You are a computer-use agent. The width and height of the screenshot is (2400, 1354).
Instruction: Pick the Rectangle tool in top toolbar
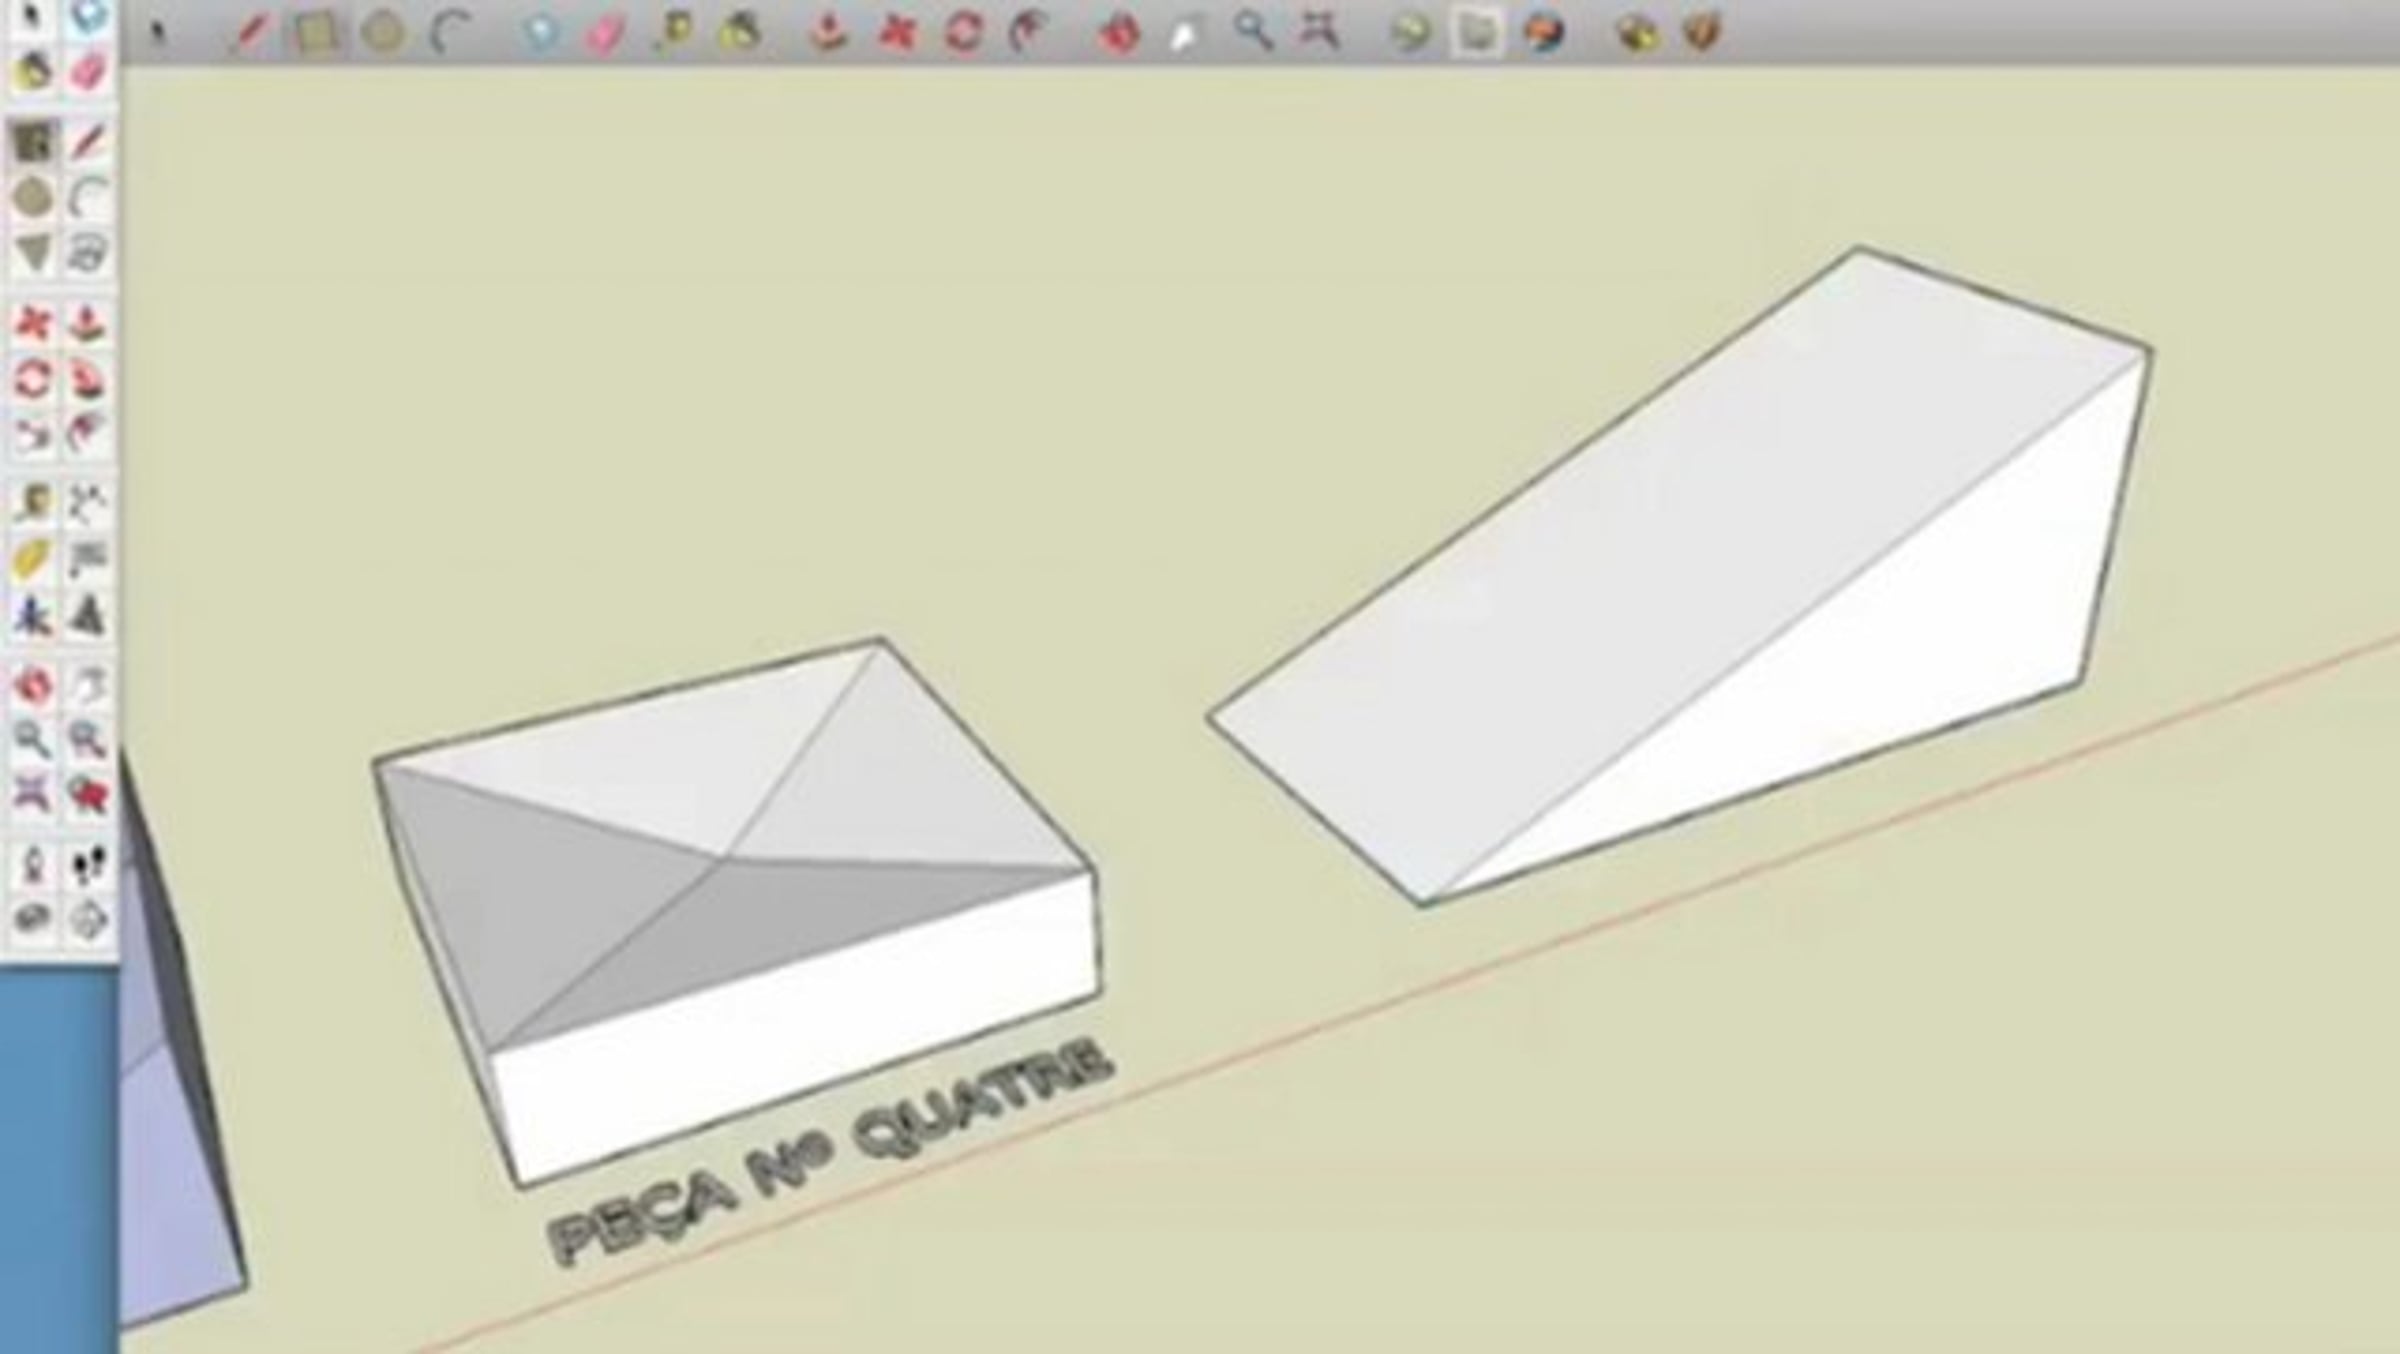[315, 34]
